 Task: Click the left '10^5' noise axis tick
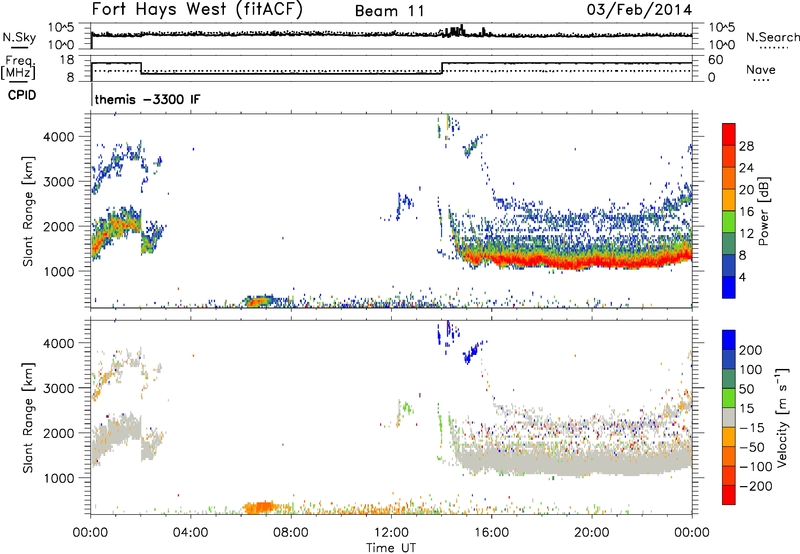pyautogui.click(x=61, y=27)
